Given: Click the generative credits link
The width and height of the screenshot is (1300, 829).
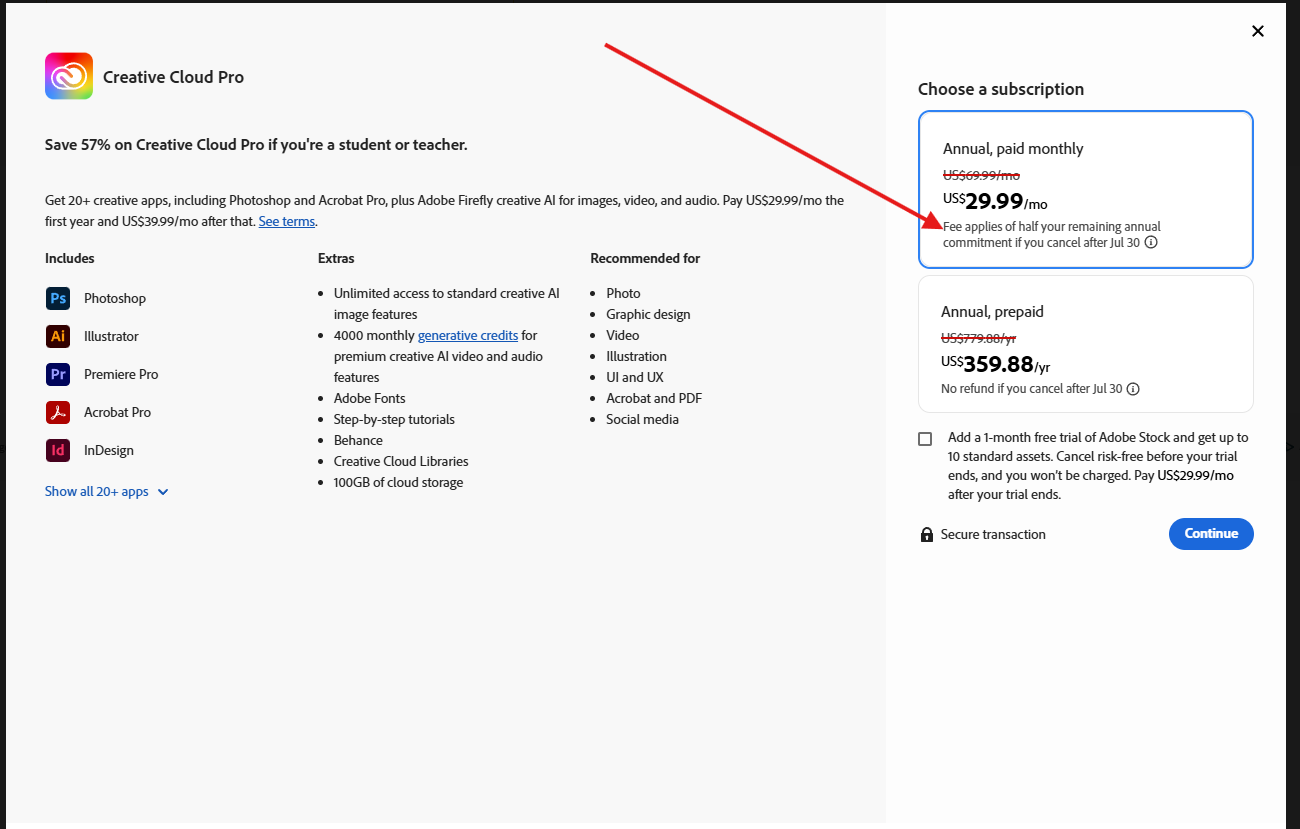Looking at the screenshot, I should (x=468, y=334).
